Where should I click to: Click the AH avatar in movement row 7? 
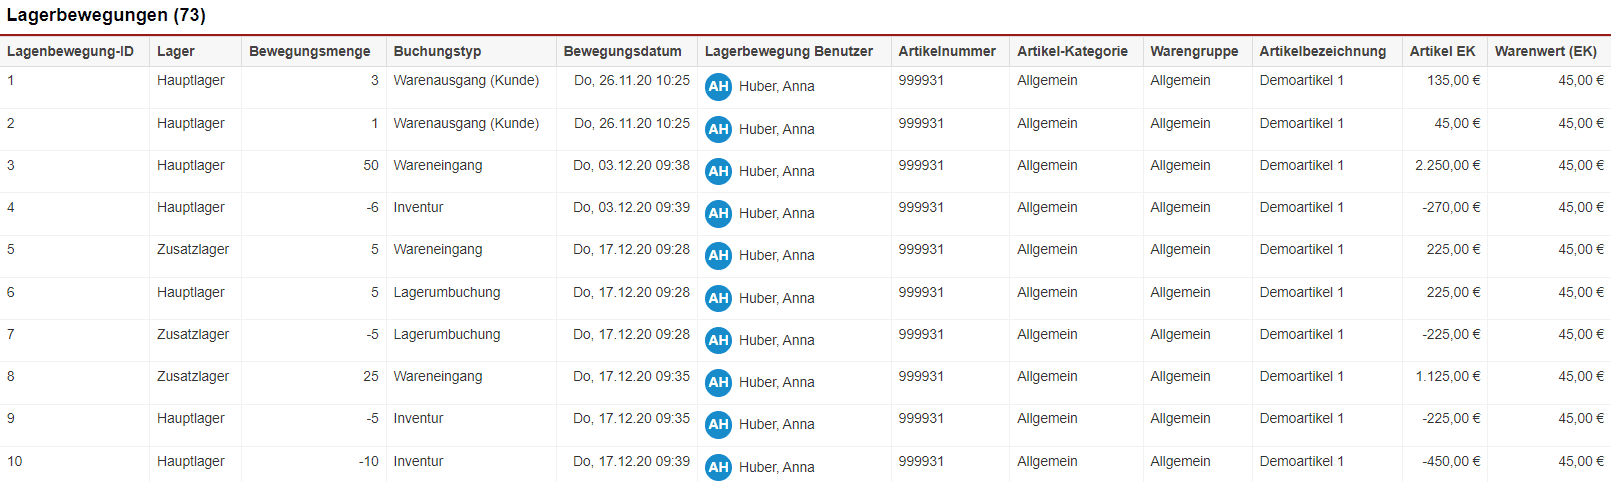(x=718, y=341)
